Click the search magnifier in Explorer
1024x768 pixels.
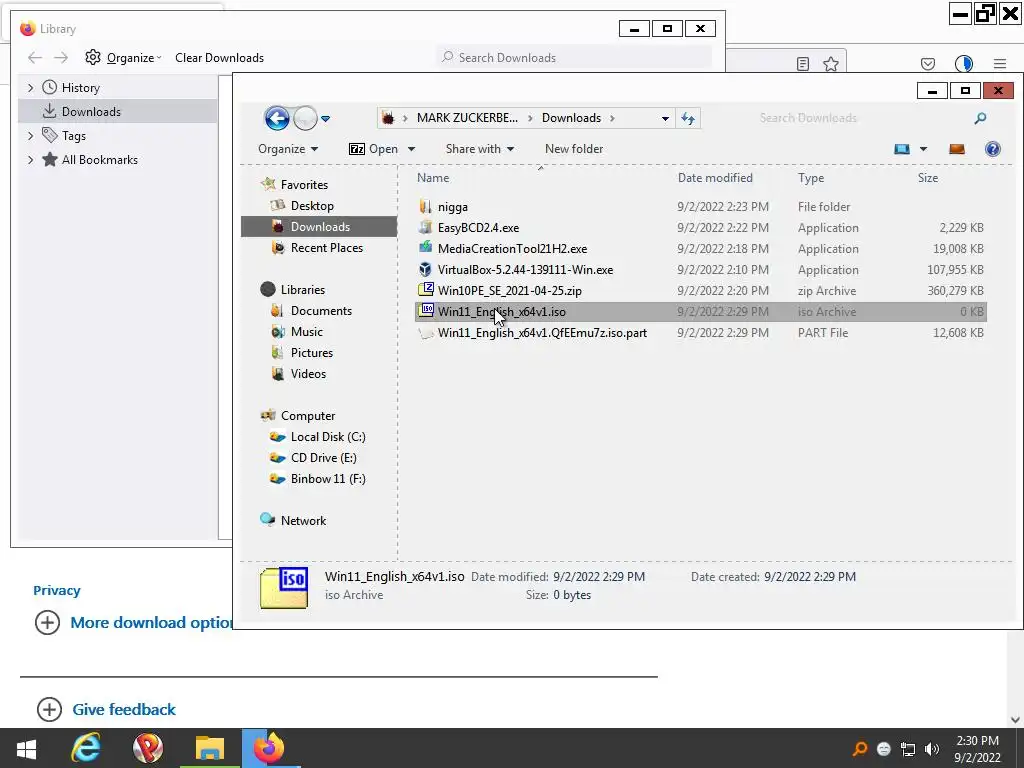(980, 118)
